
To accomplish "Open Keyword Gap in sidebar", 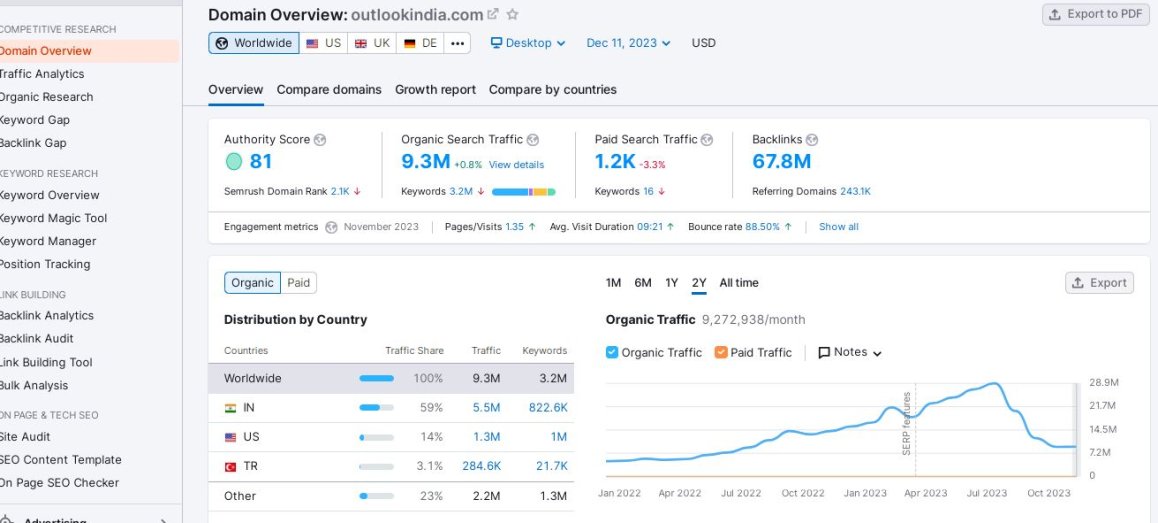I will [35, 120].
